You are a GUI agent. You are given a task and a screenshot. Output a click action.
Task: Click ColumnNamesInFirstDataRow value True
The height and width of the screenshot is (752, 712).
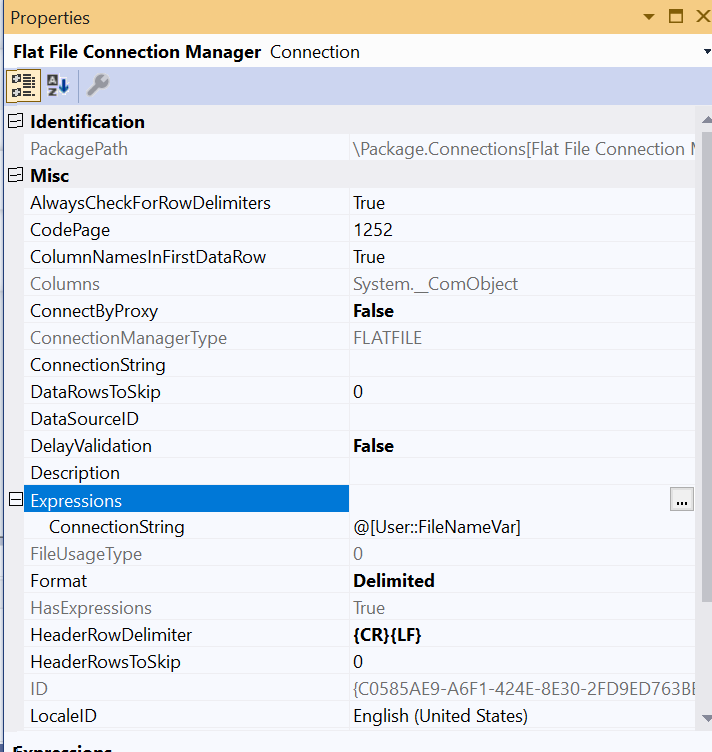369,257
